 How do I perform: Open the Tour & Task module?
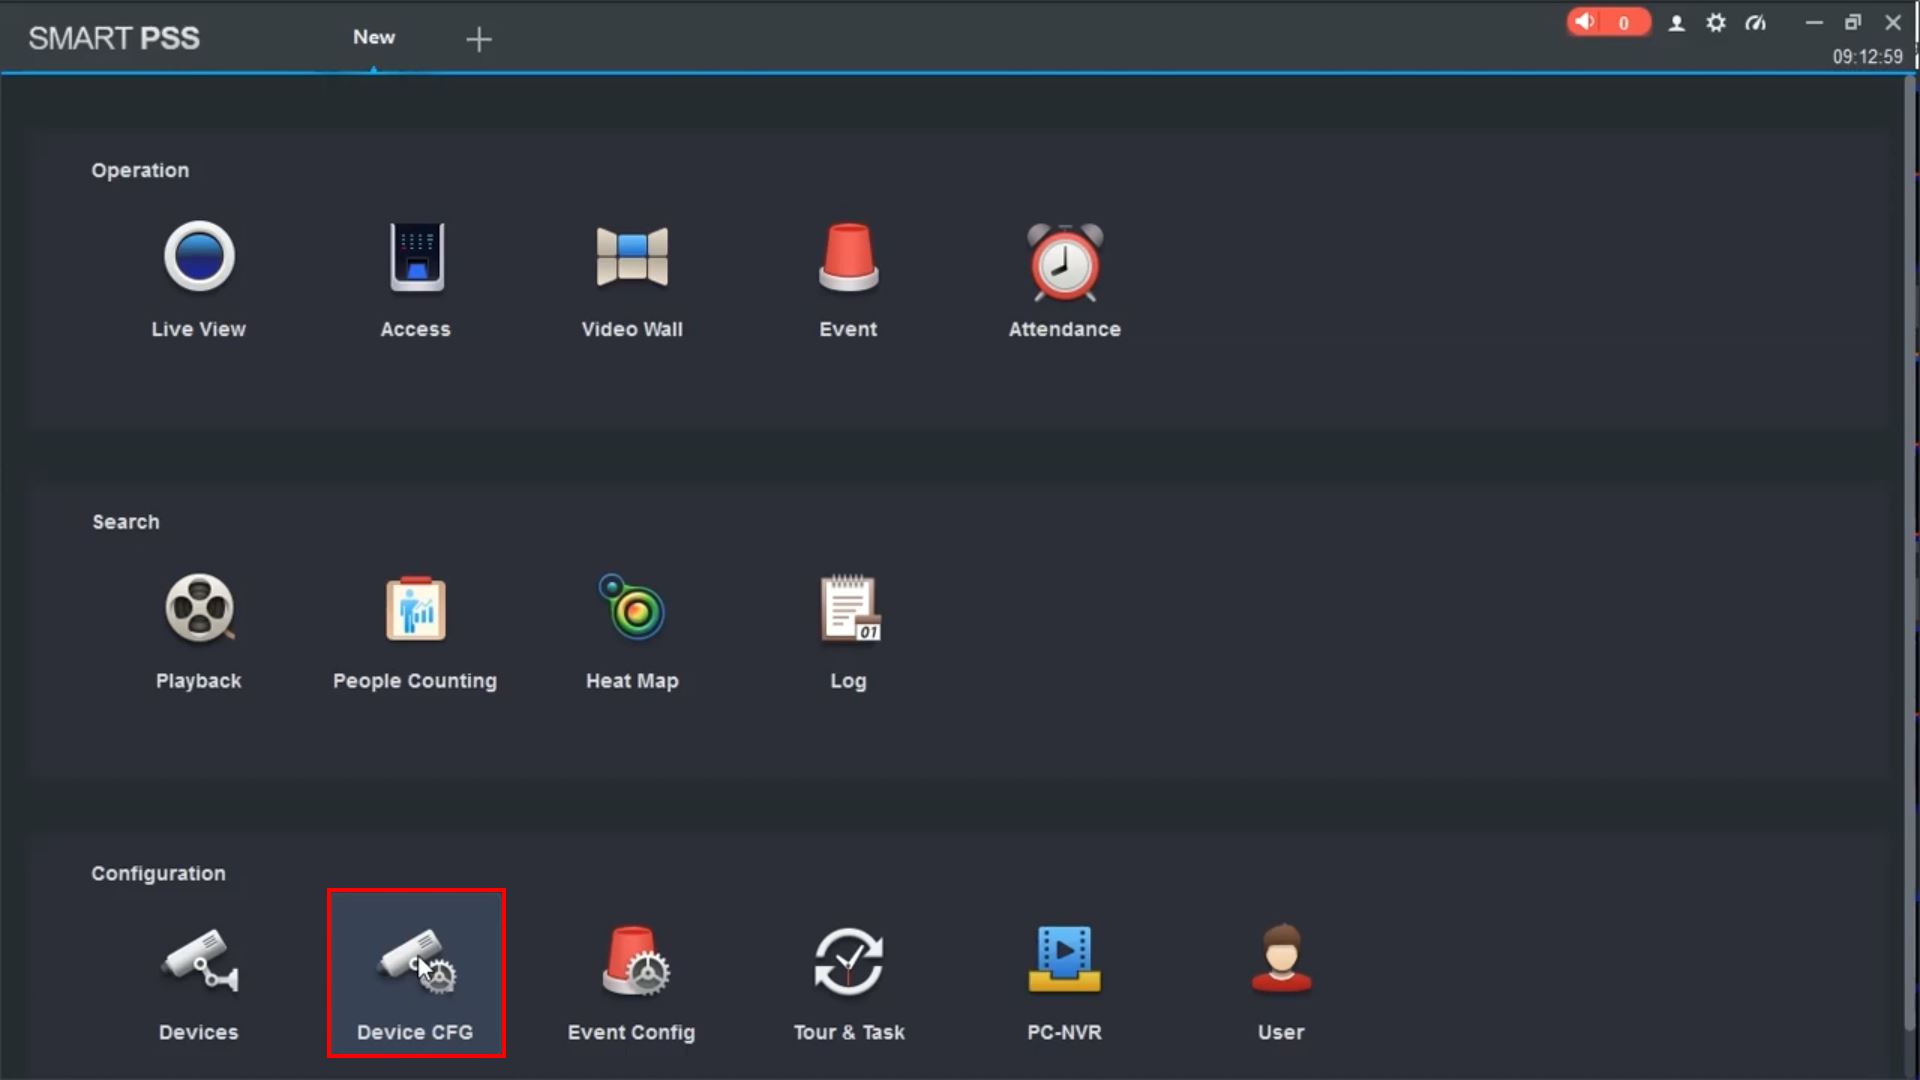(848, 962)
